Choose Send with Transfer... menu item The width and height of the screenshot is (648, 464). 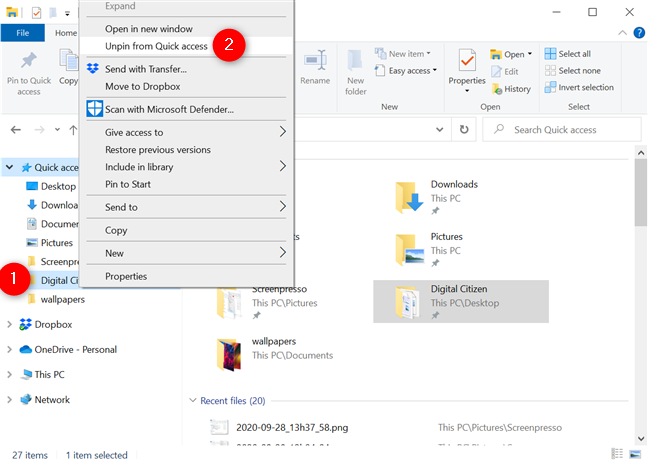(x=145, y=69)
